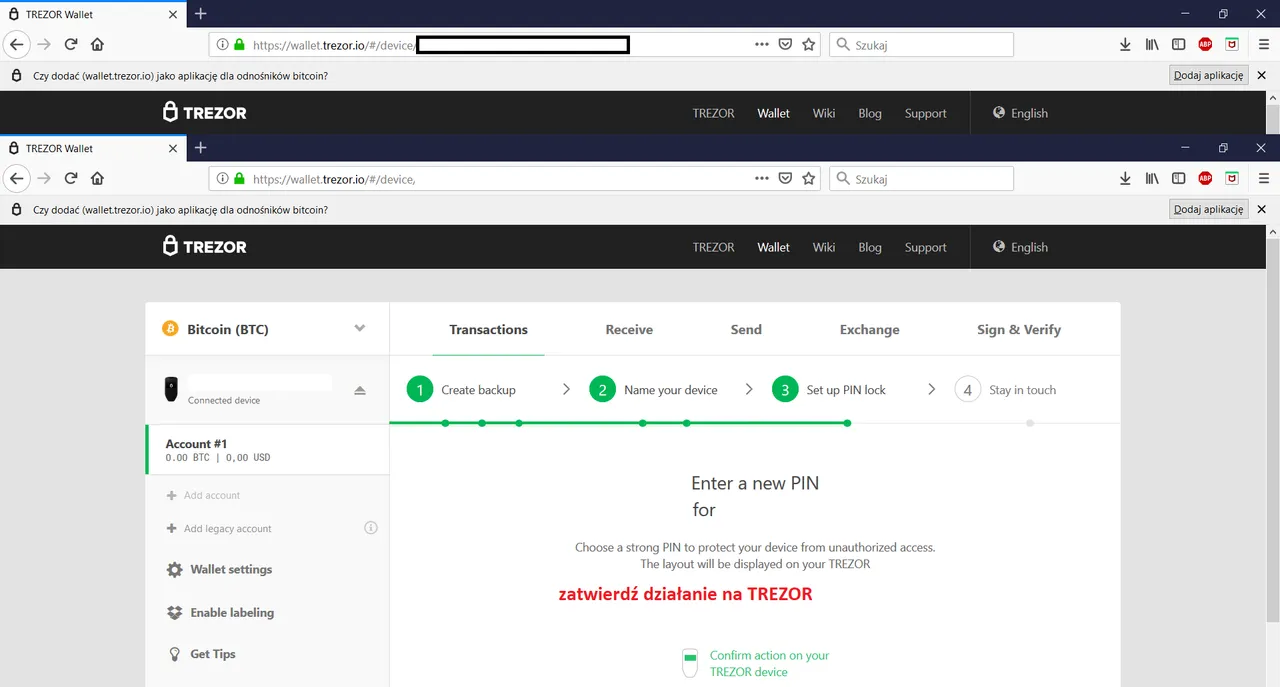Open Adblock Plus icon in upper window
Screen dimensions: 1280x687
pos(1205,44)
